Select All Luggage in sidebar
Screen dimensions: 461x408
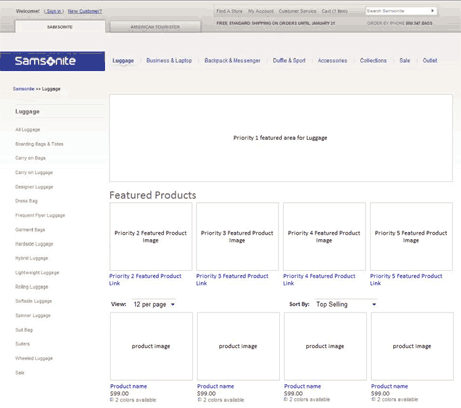(28, 130)
